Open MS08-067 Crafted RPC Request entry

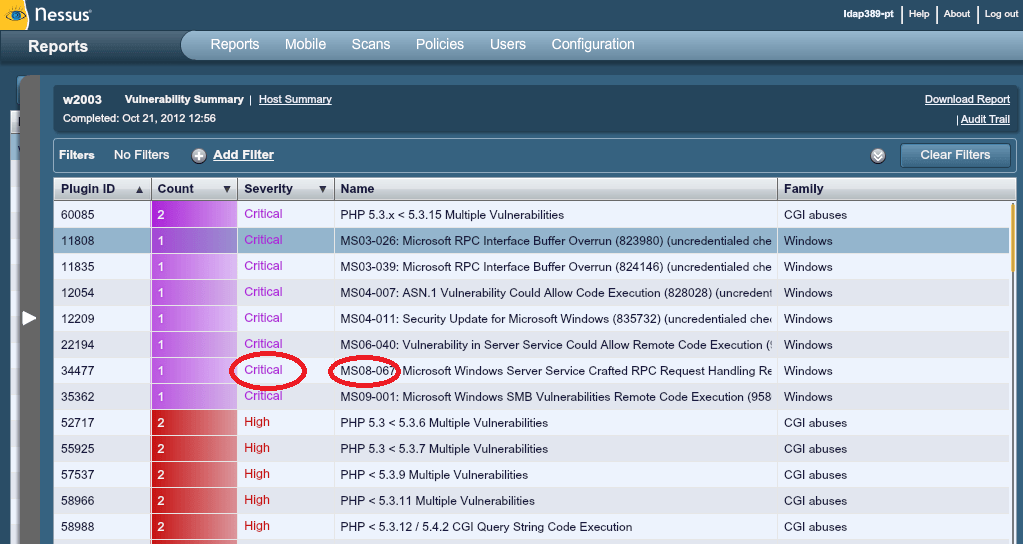coord(556,370)
